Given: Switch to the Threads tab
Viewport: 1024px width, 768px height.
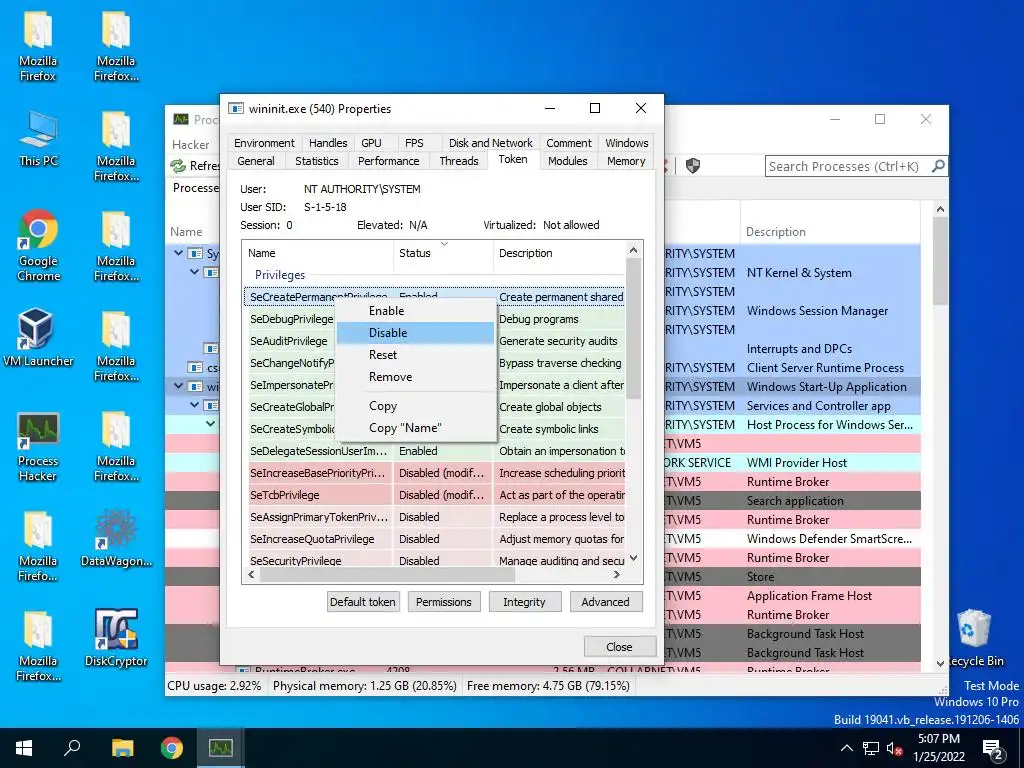Looking at the screenshot, I should 458,161.
